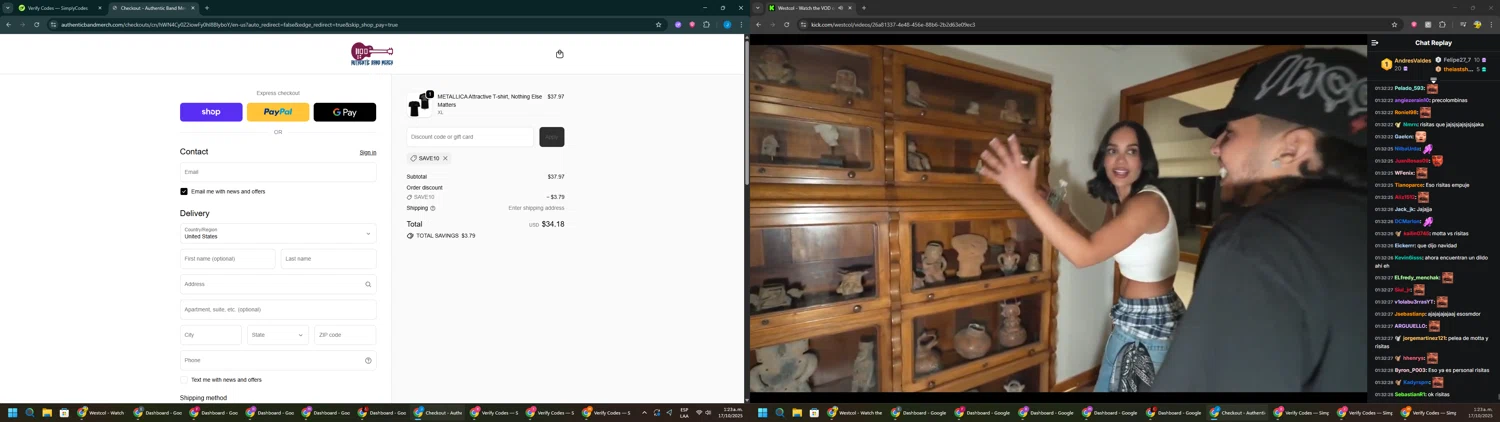This screenshot has height=422, width=1500.
Task: Open the shopping cart bag icon
Action: tap(559, 54)
